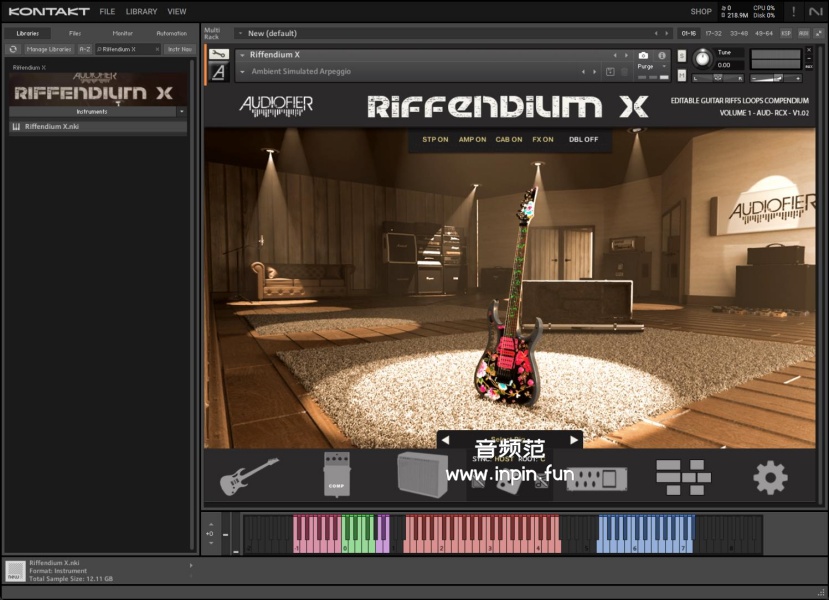Toggle STP ON stompbox switch
The width and height of the screenshot is (829, 600).
tap(435, 140)
